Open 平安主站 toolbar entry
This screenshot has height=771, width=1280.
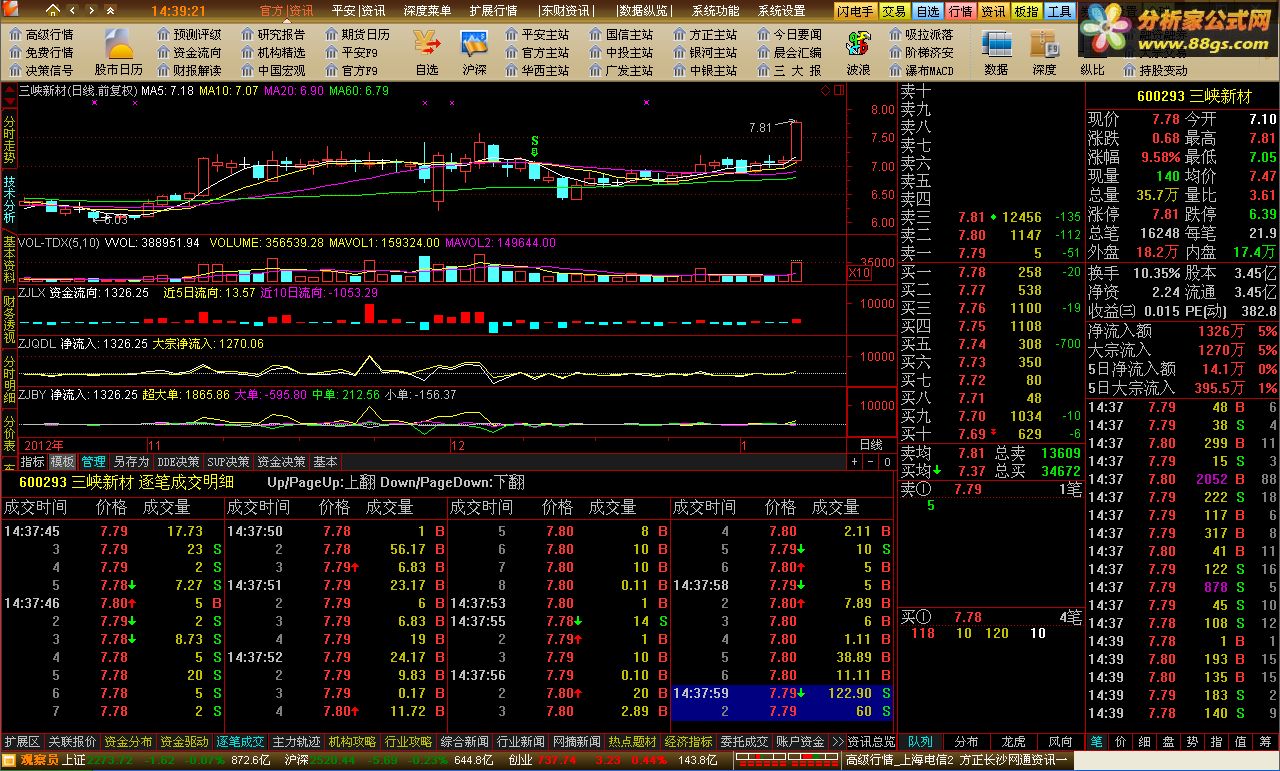point(537,34)
